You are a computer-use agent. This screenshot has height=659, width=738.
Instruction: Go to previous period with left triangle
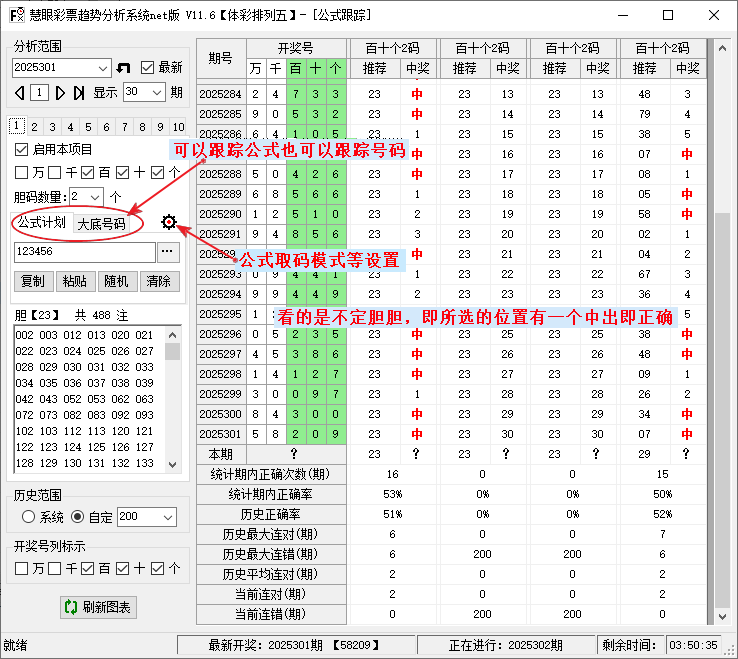(x=19, y=92)
